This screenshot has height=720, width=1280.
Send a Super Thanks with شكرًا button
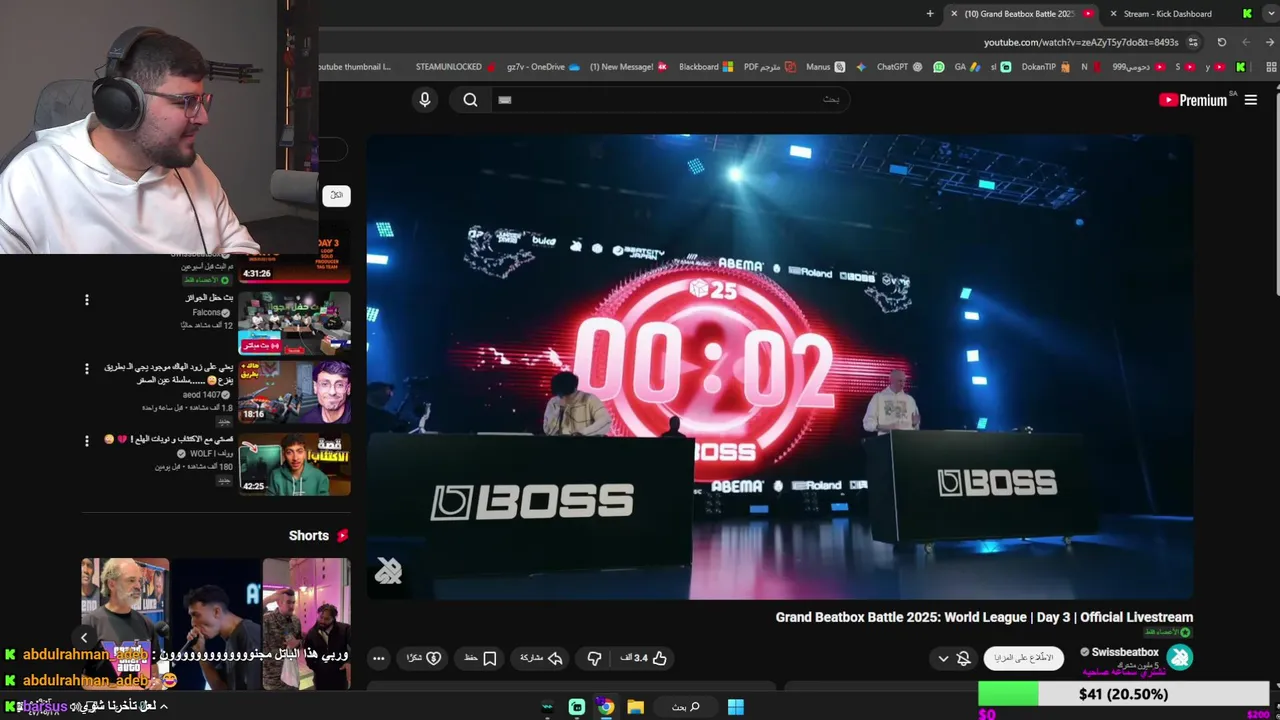[x=424, y=658]
